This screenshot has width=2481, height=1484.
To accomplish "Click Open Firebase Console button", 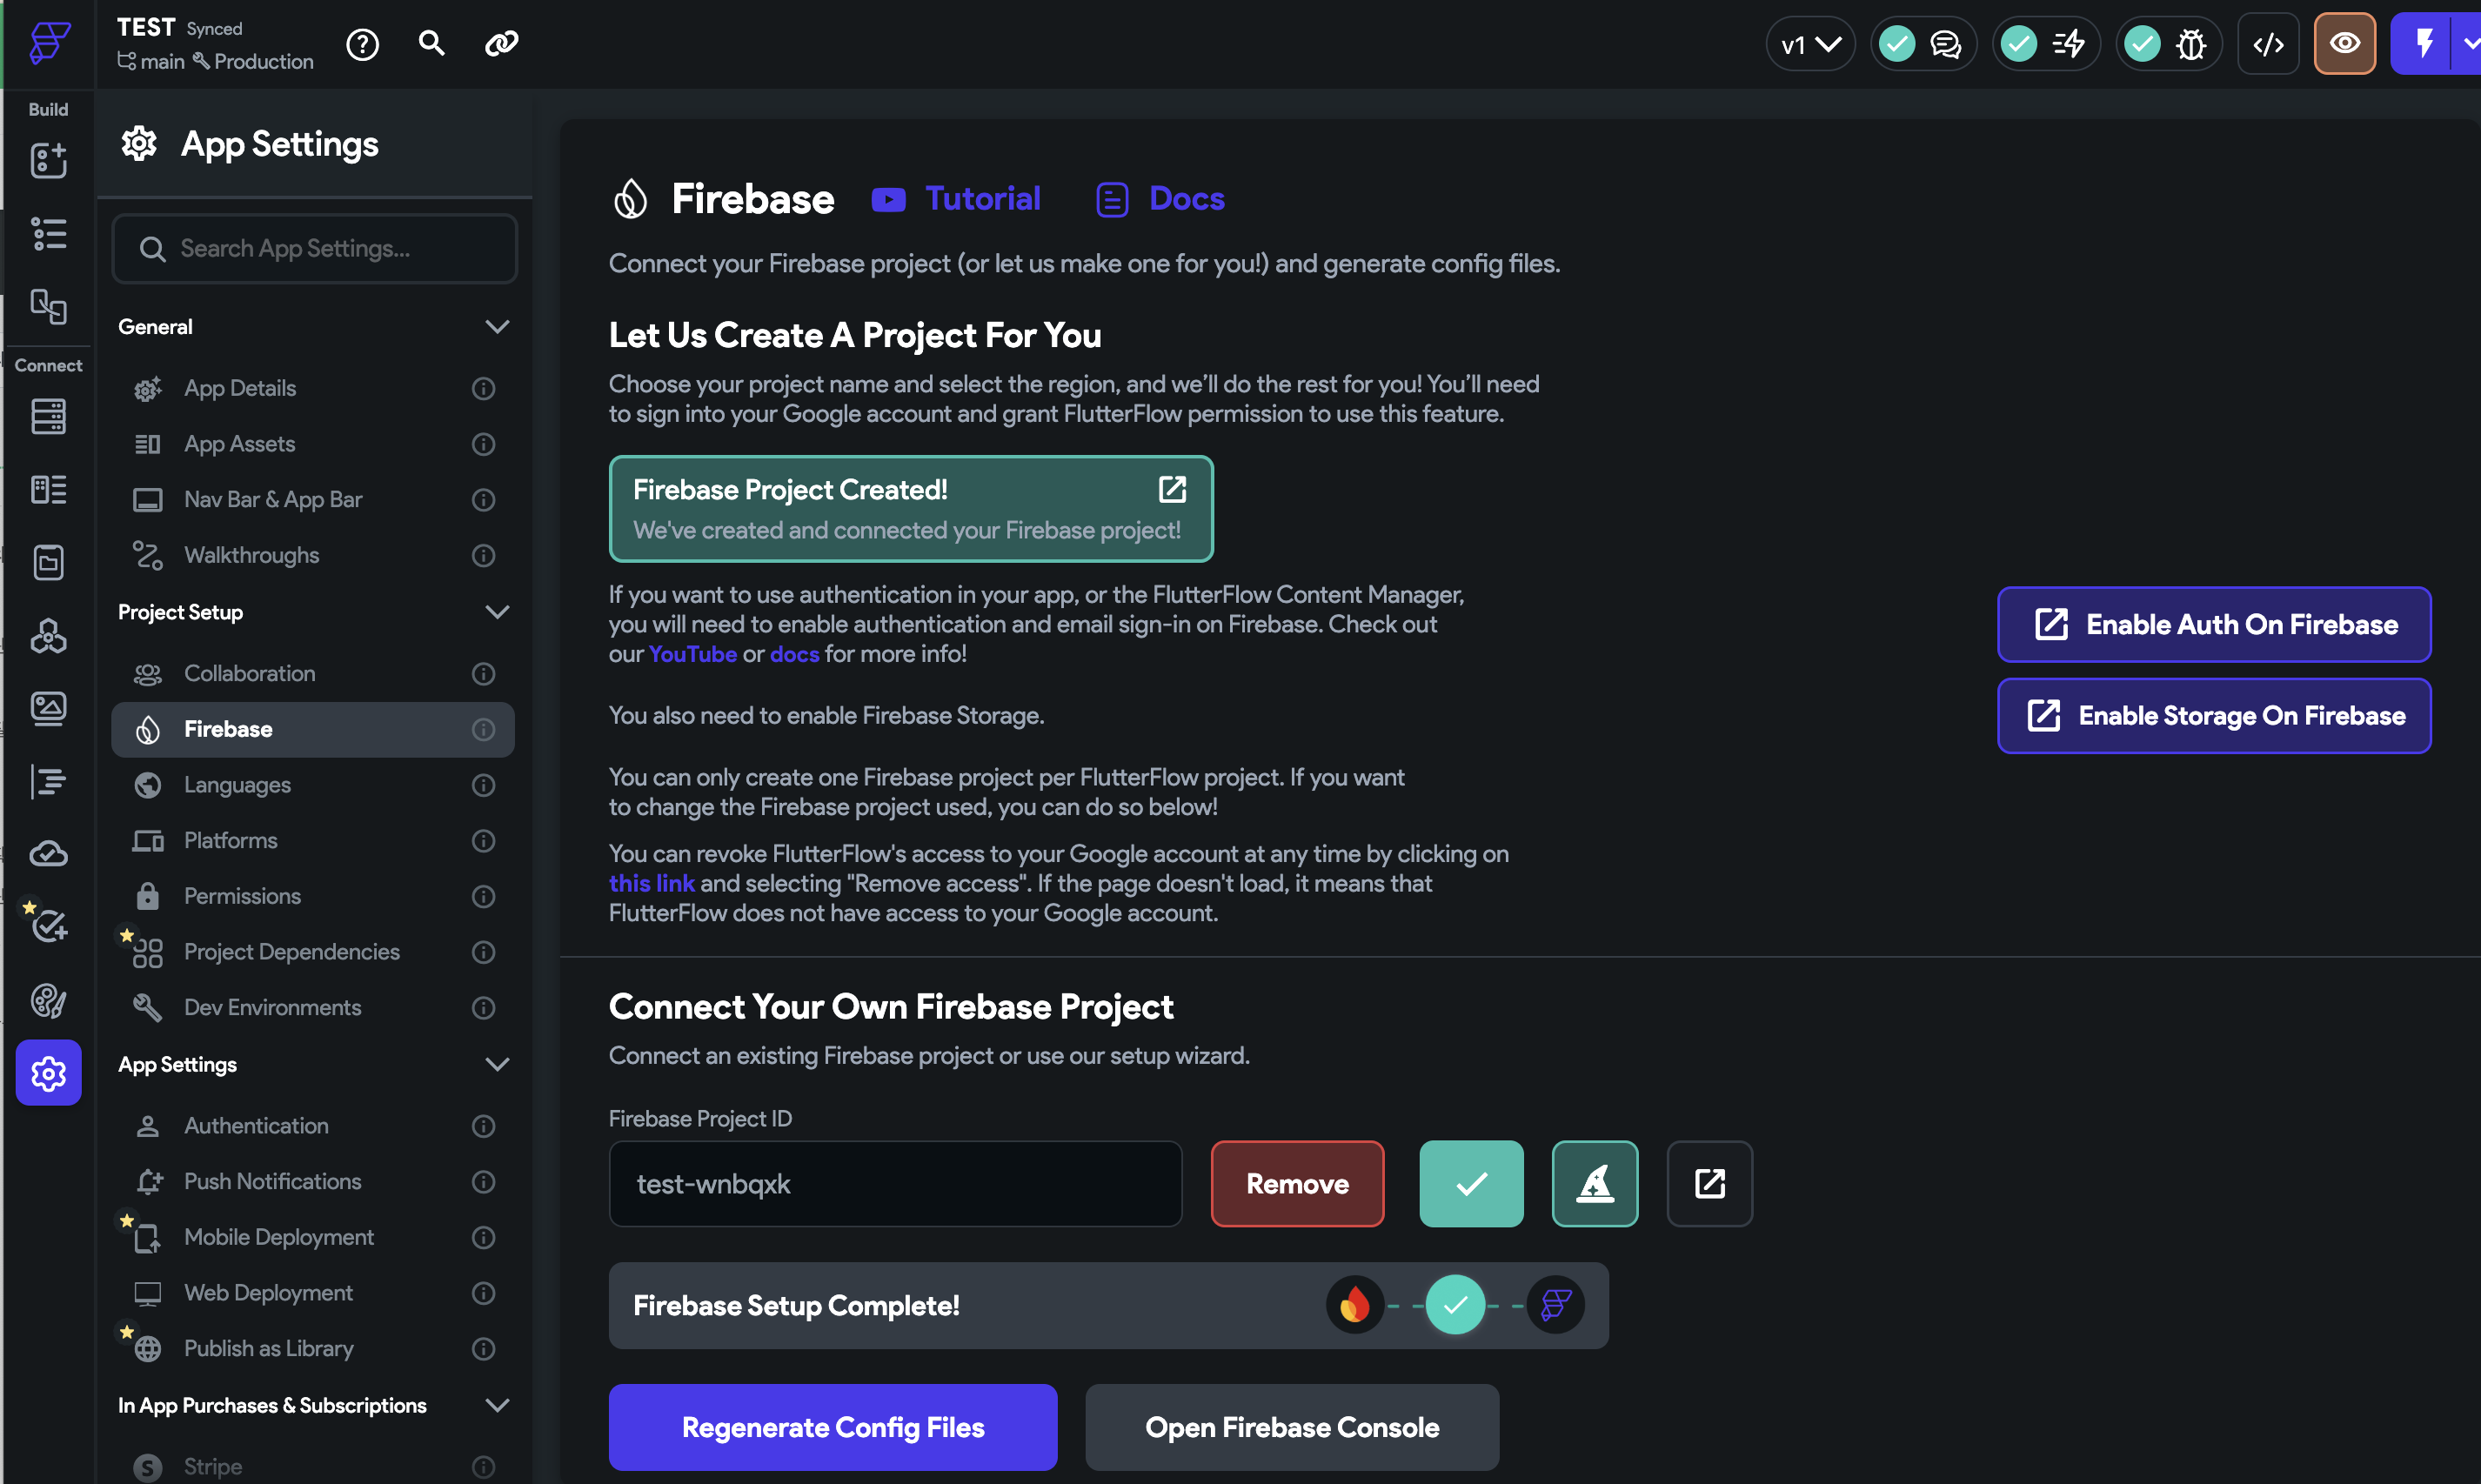I will pyautogui.click(x=1291, y=1427).
